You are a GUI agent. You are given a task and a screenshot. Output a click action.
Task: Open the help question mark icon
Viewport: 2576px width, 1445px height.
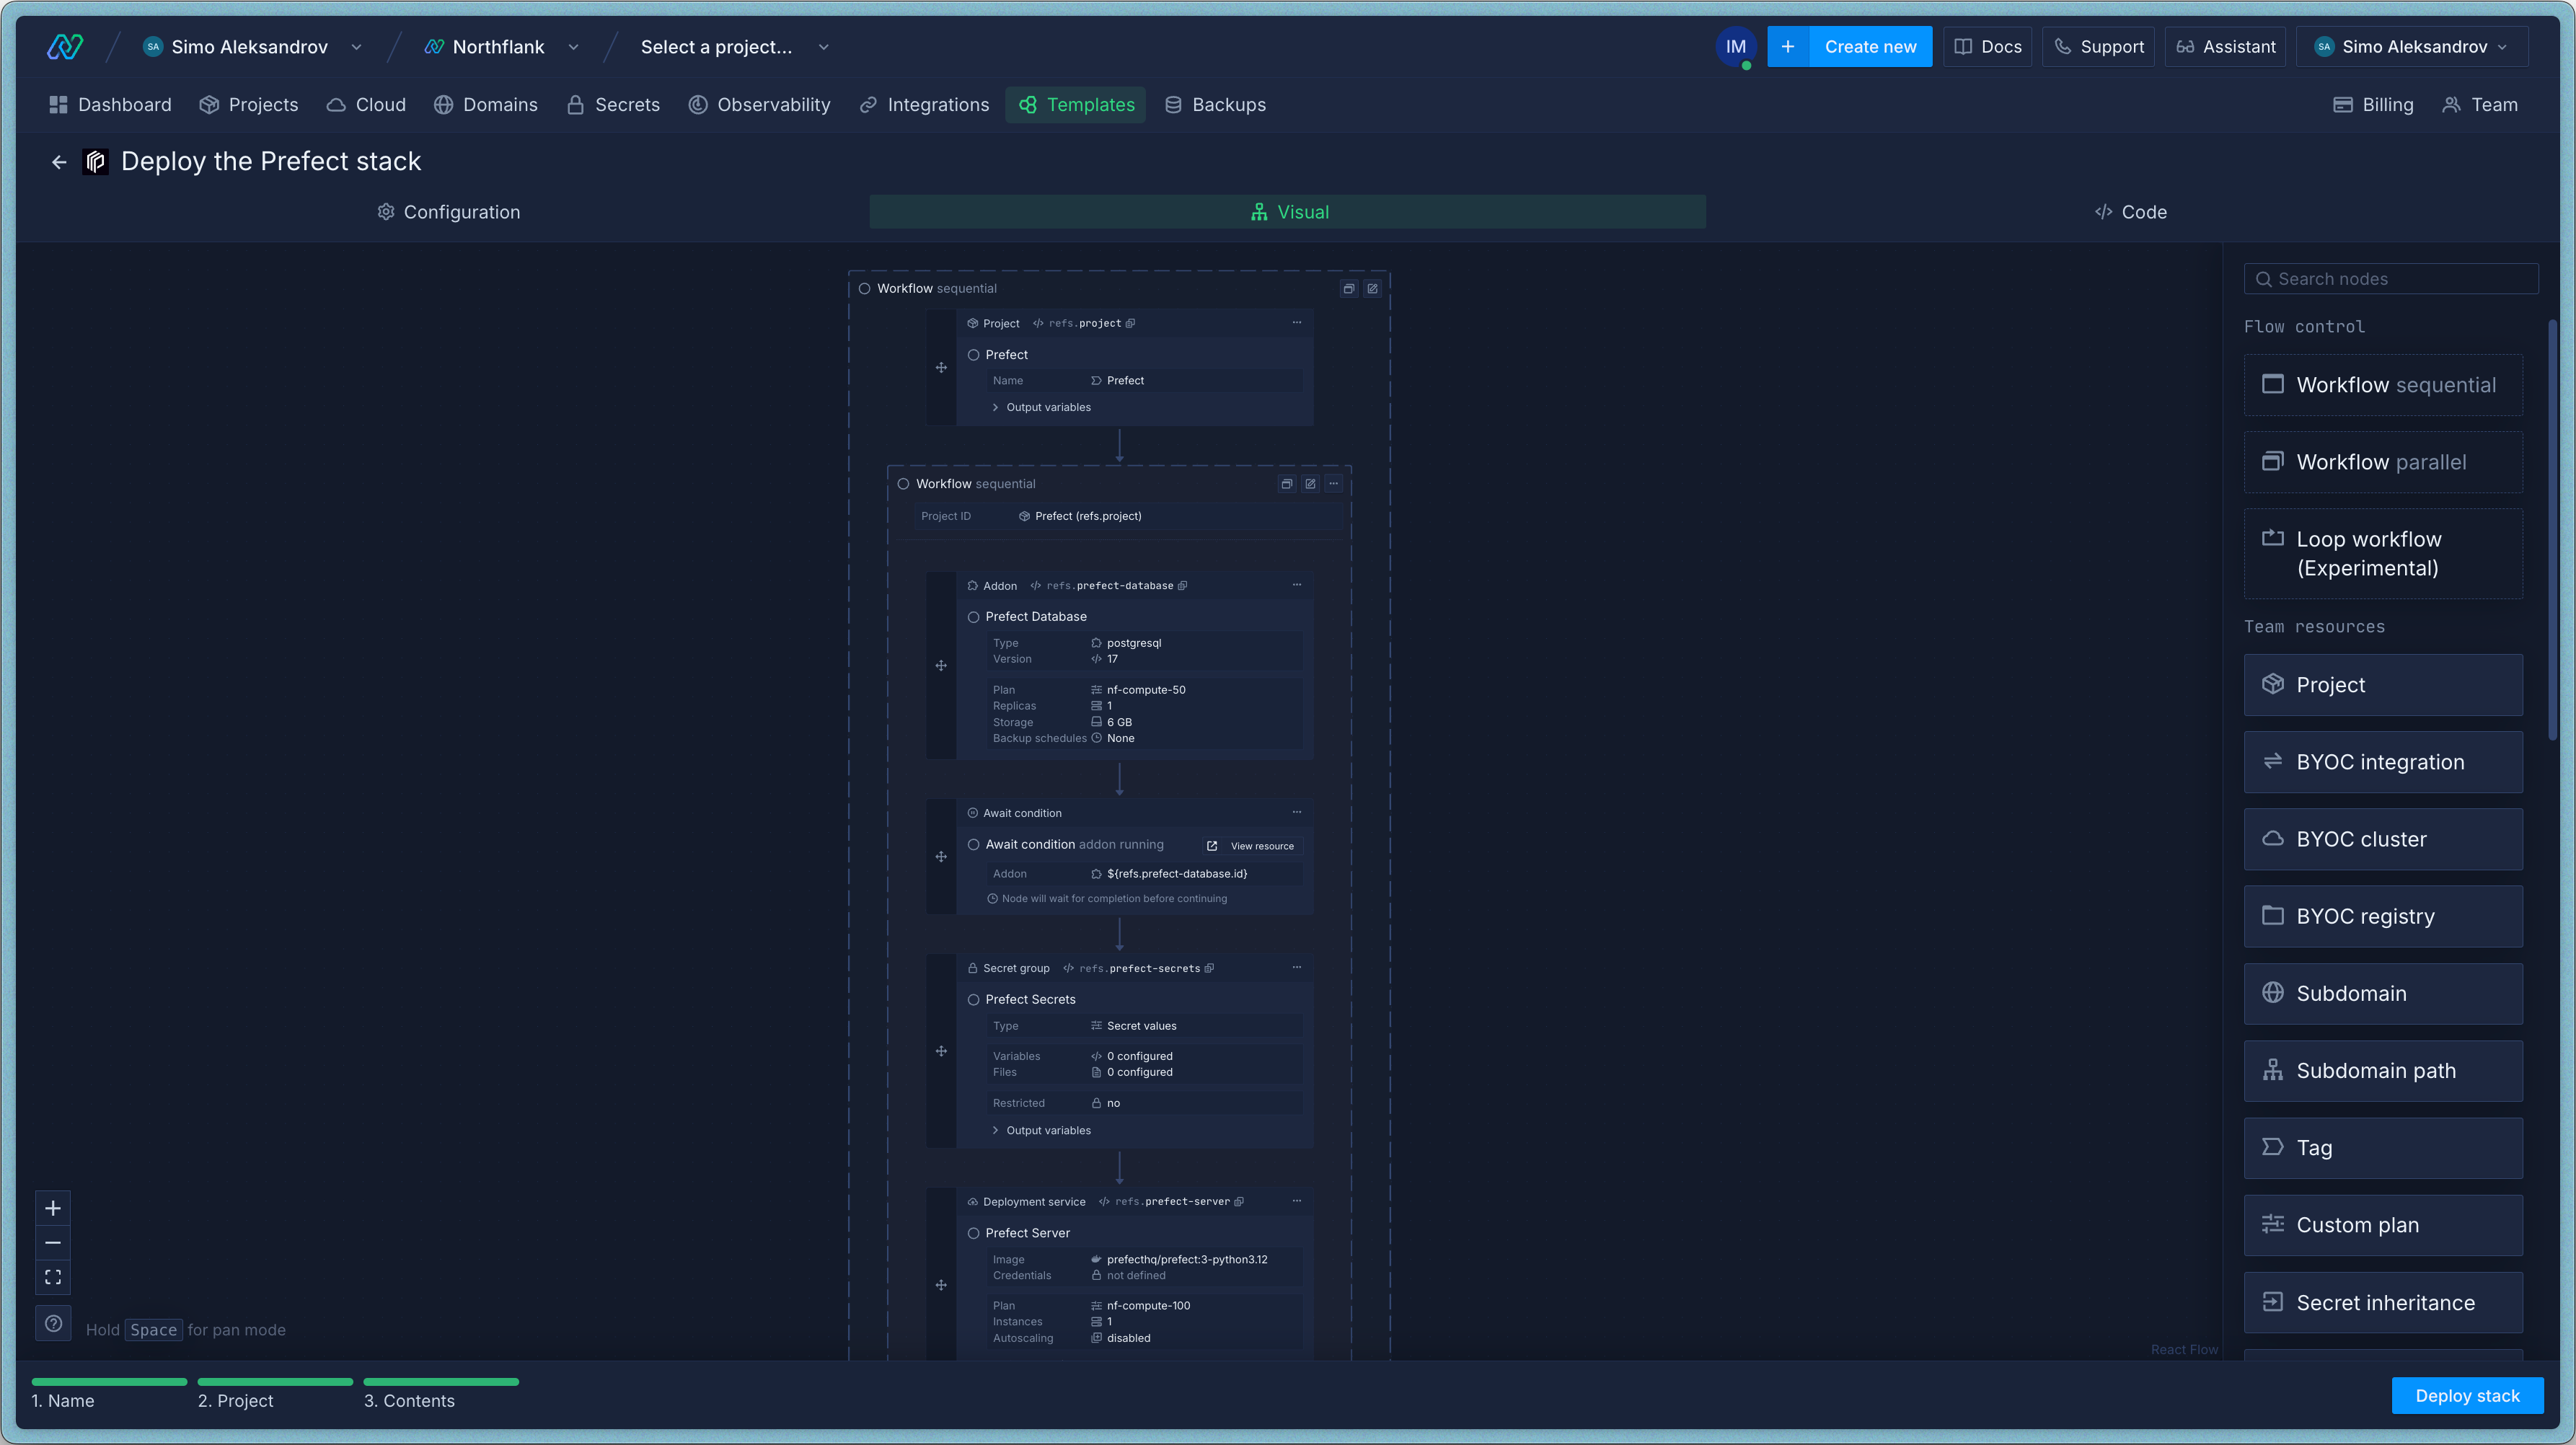pos(53,1323)
